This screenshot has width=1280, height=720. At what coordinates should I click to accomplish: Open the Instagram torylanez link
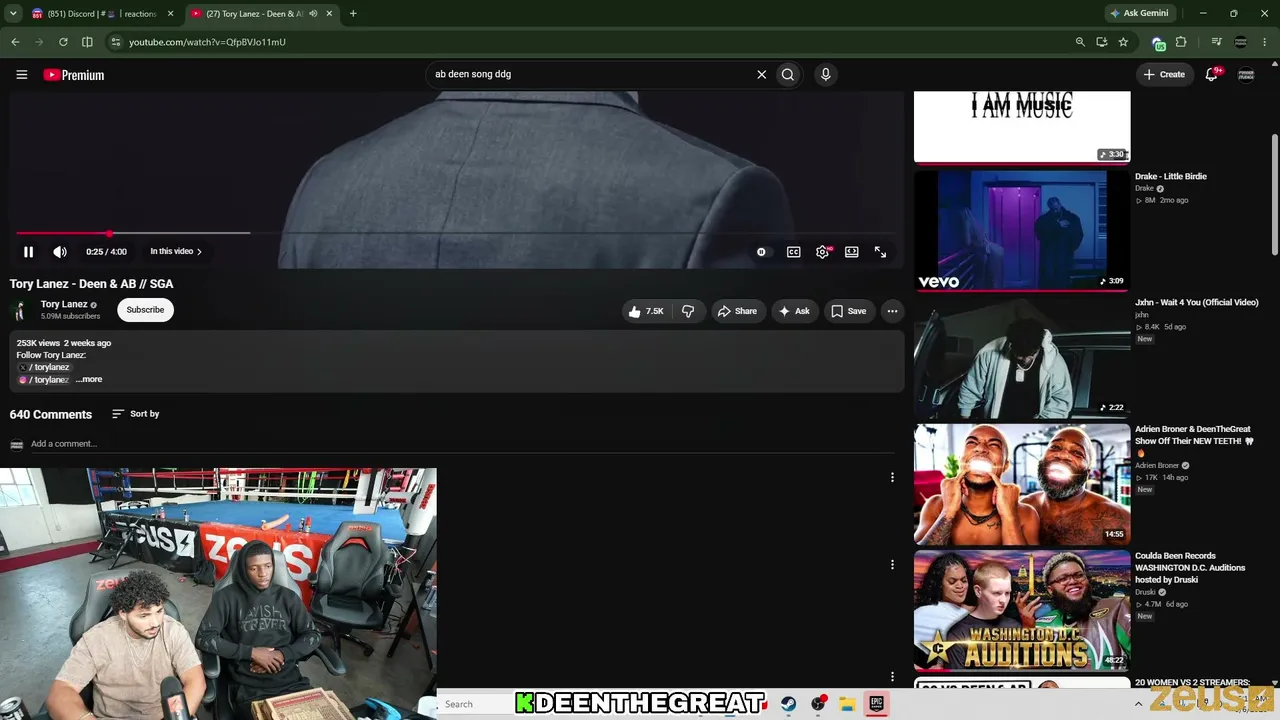tap(44, 380)
